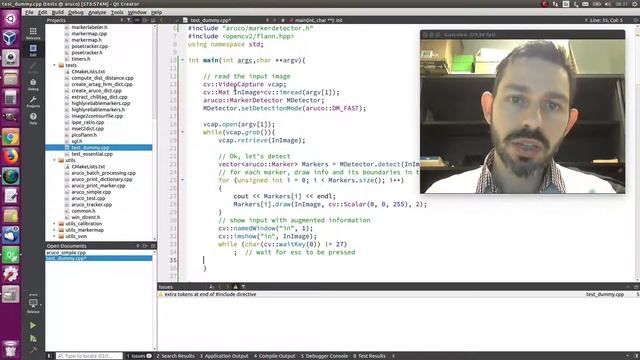
Task: Open the Trash from the dock
Action: [11, 350]
